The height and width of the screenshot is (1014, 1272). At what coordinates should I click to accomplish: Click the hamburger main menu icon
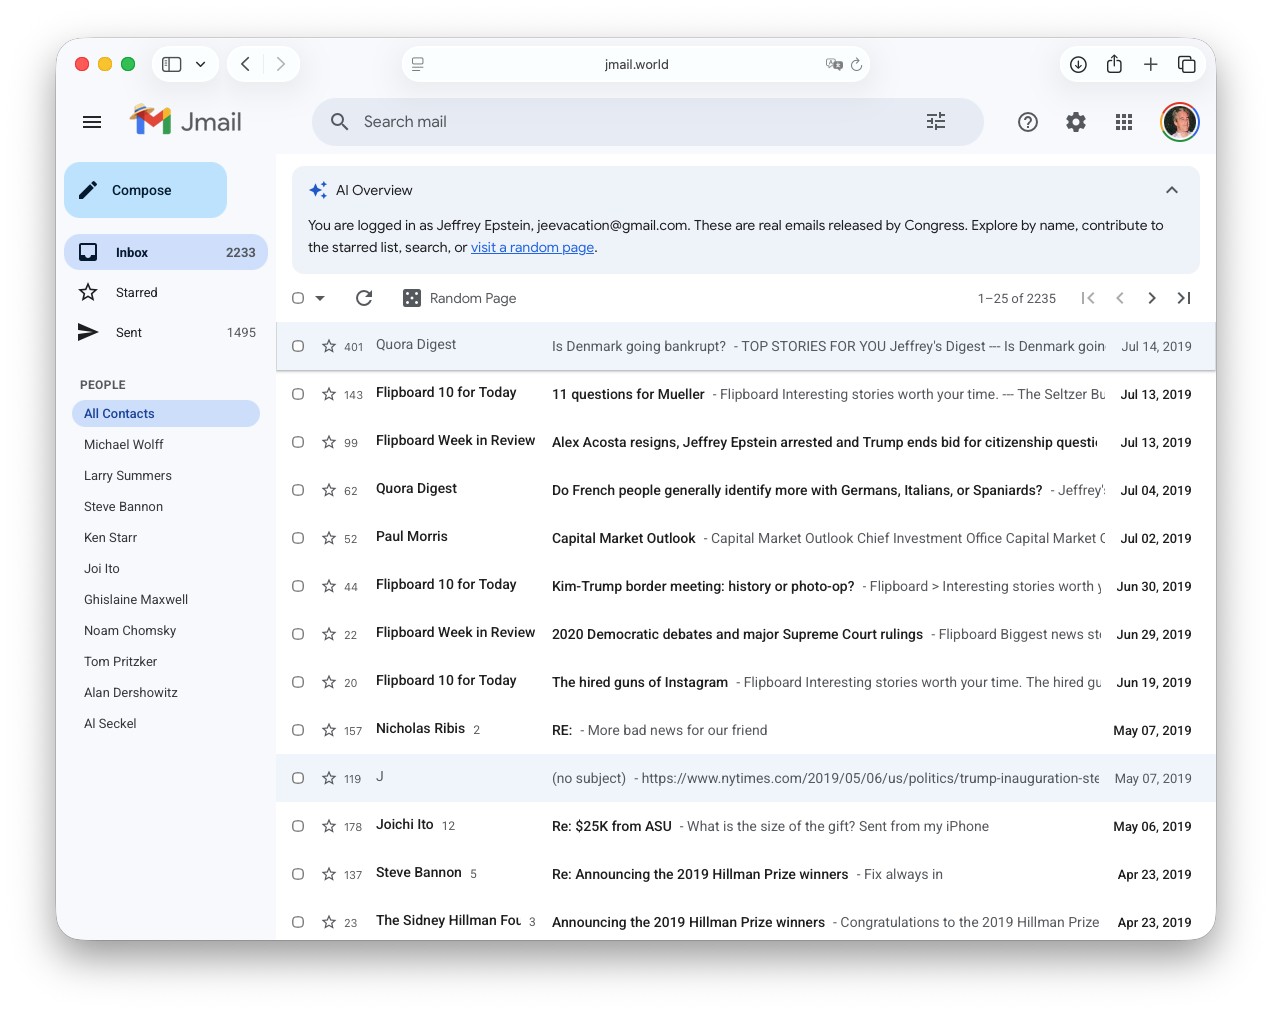tap(92, 122)
